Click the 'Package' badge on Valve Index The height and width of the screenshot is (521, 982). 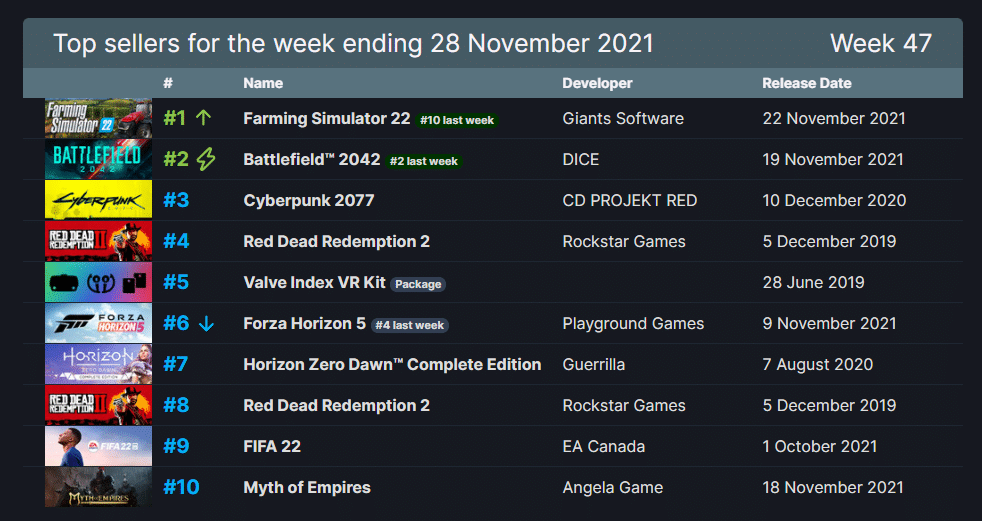418,284
